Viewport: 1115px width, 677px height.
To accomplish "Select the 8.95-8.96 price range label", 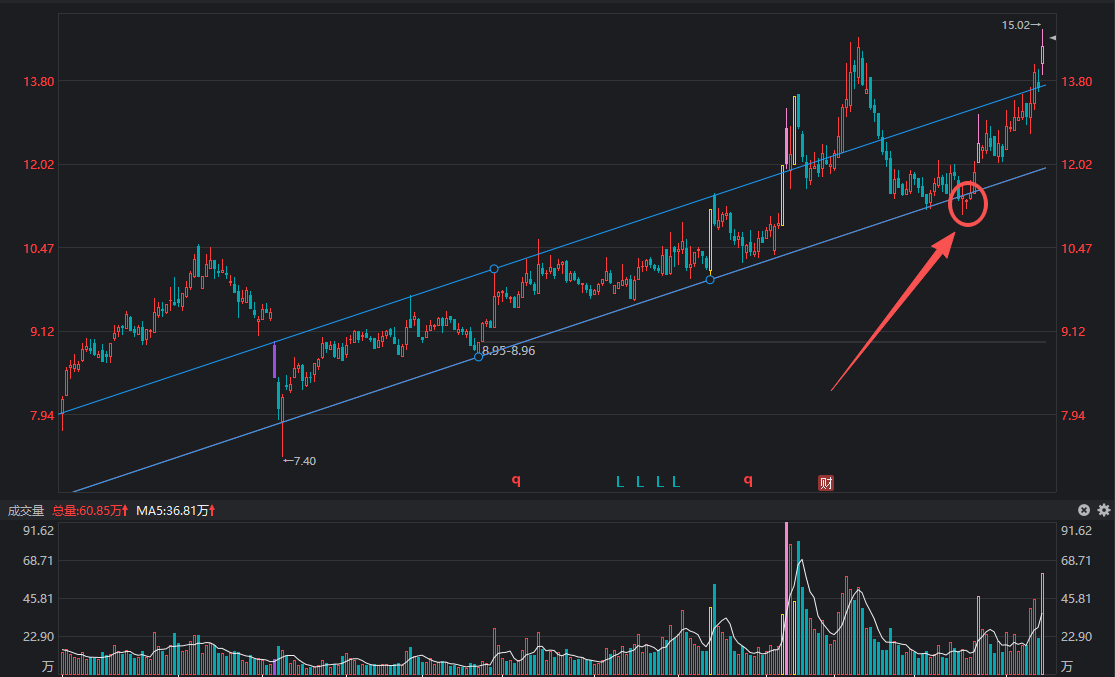I will pyautogui.click(x=509, y=351).
